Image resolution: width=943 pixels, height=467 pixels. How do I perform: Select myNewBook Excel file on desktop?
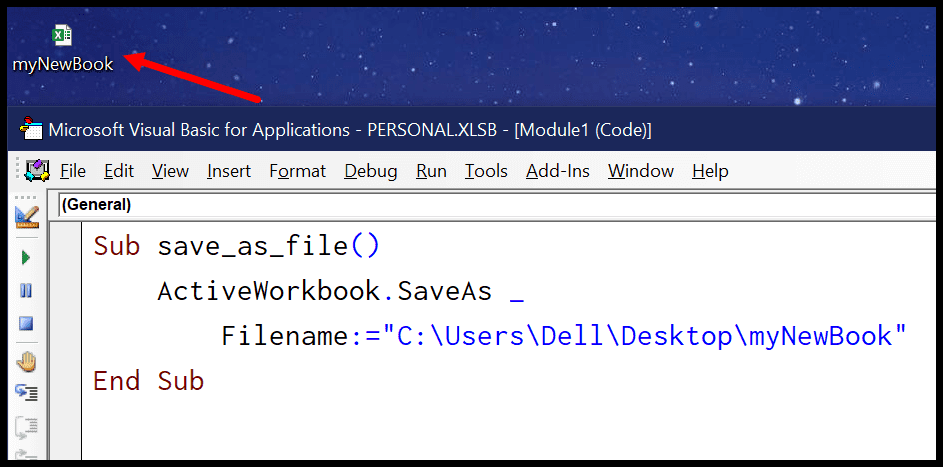pos(63,49)
